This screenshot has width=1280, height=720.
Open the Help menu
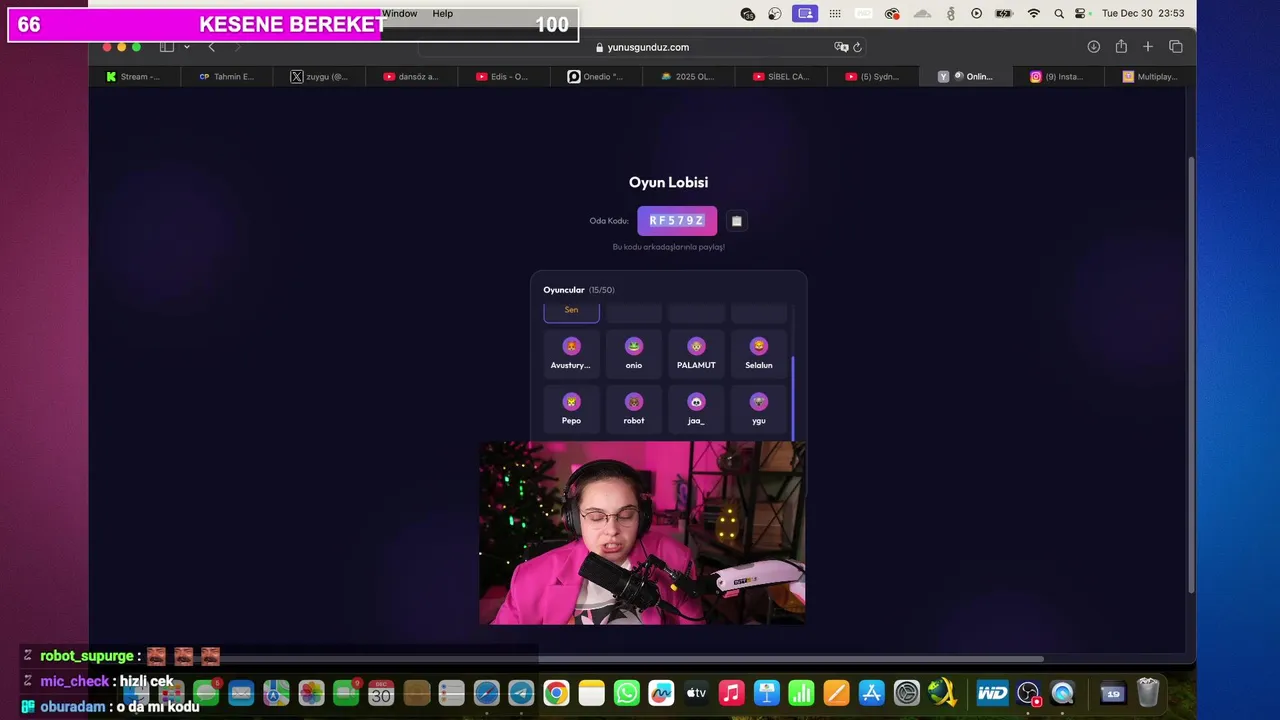click(x=443, y=14)
